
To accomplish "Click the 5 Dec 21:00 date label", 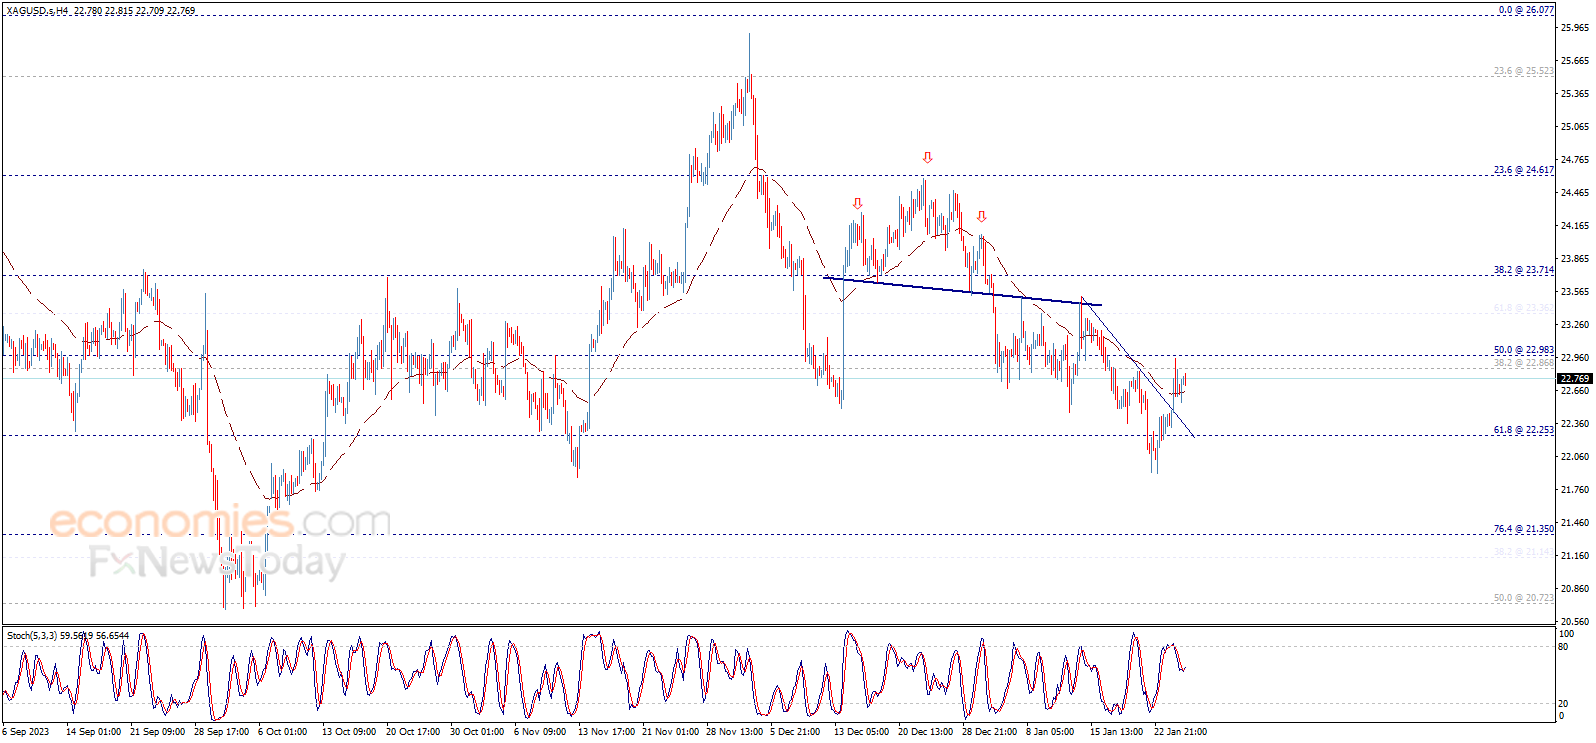I will tap(795, 732).
